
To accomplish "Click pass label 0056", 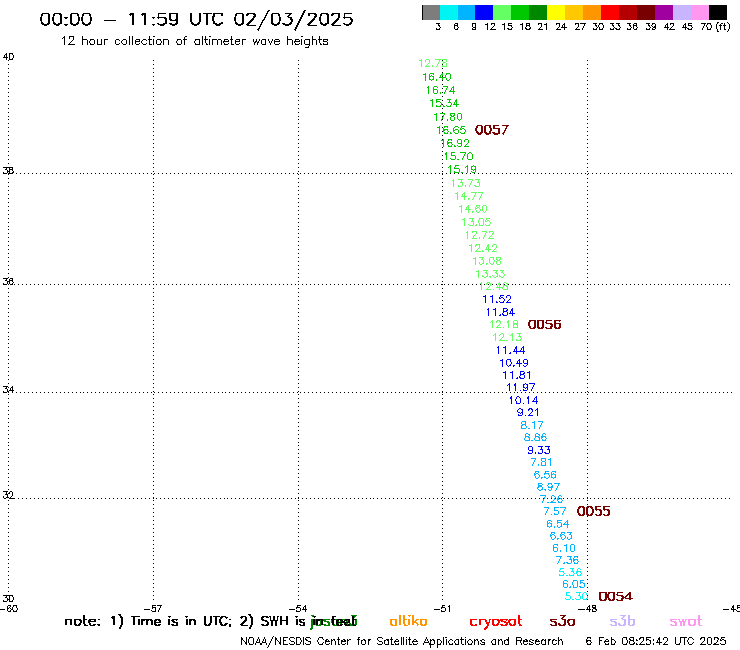I will point(544,324).
